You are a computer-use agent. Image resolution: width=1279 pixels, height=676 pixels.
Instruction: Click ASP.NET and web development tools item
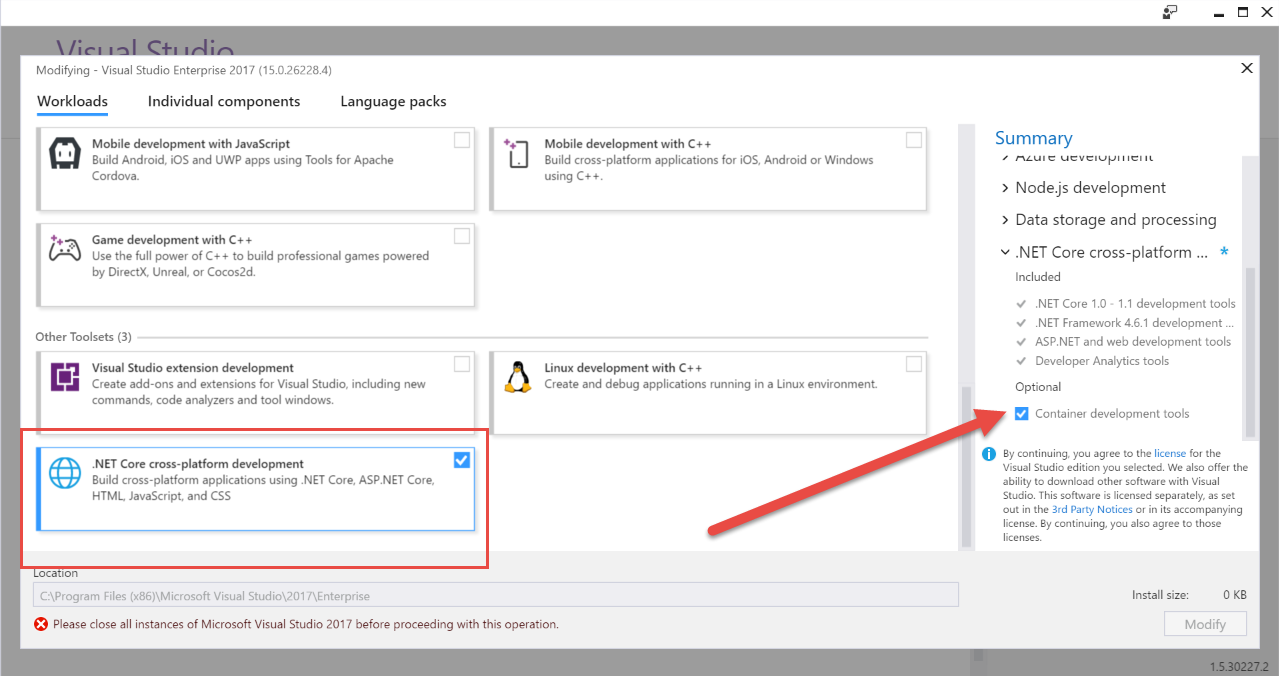(1133, 342)
